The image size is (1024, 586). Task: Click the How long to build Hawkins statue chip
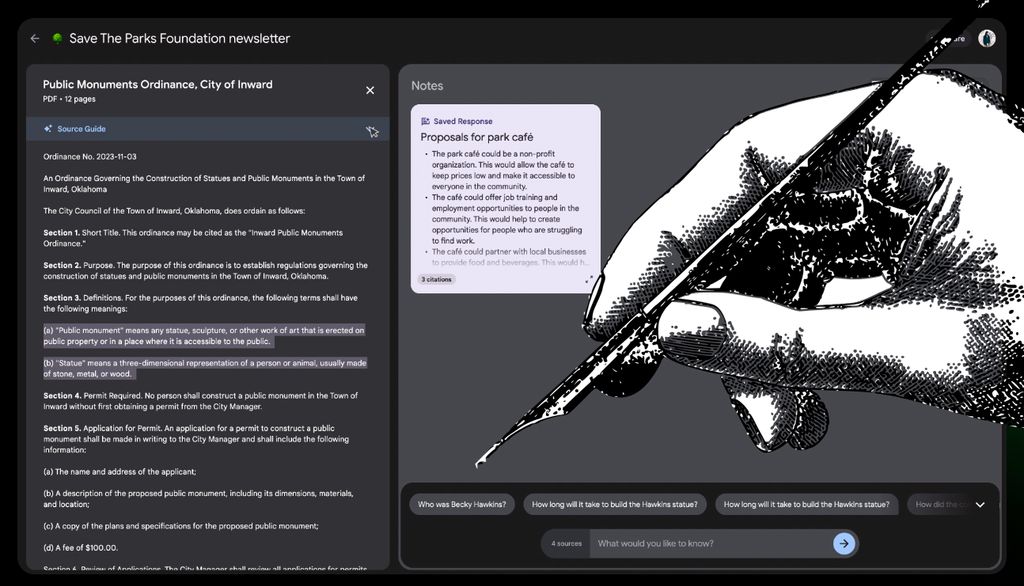(615, 504)
